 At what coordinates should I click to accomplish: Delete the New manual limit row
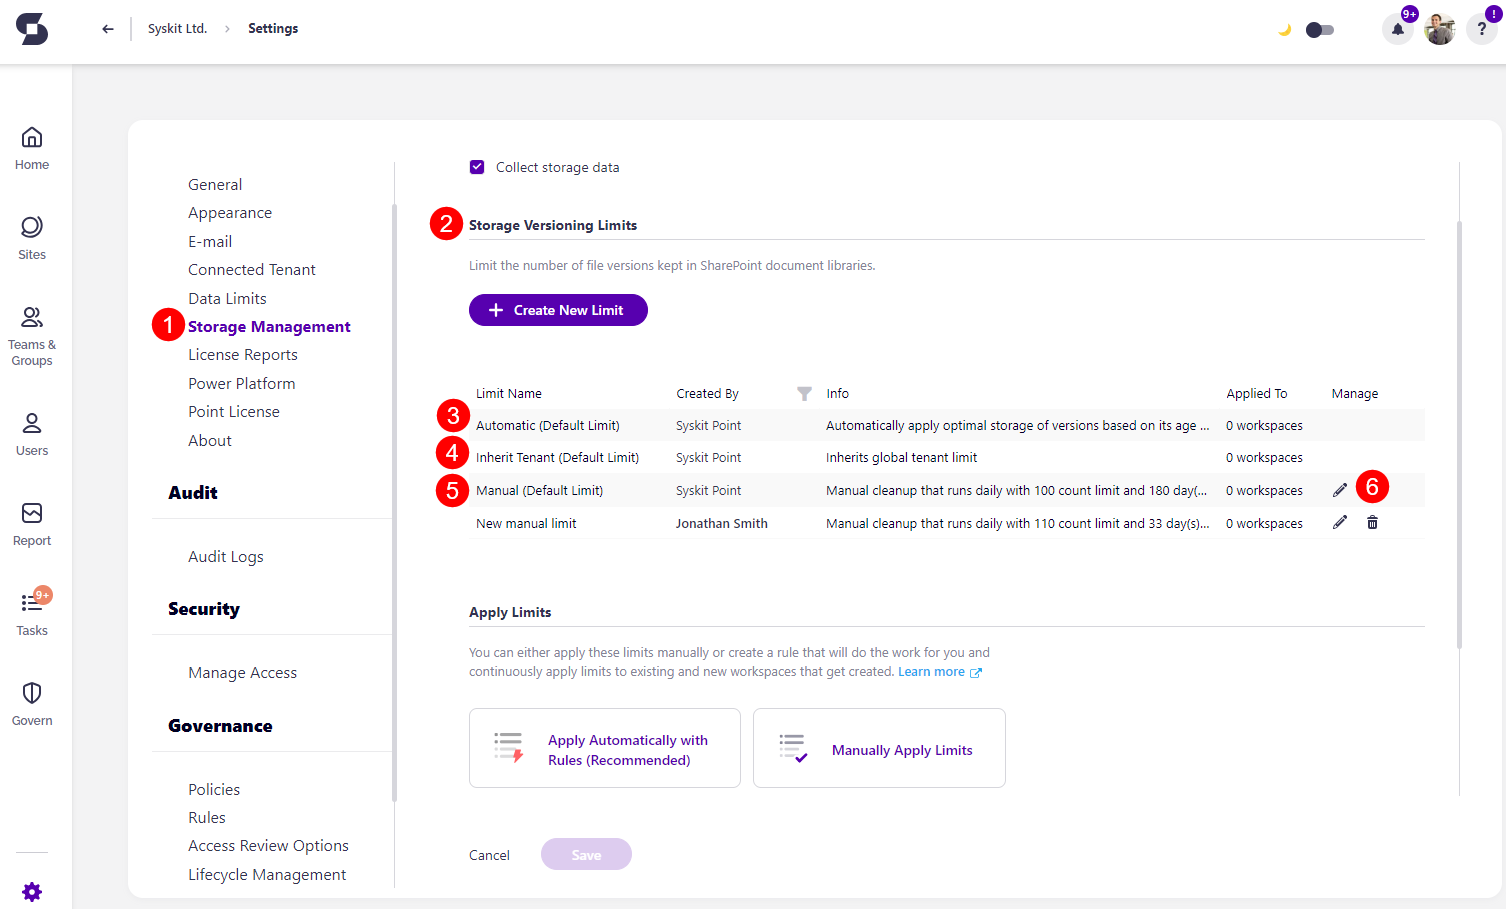1372,523
